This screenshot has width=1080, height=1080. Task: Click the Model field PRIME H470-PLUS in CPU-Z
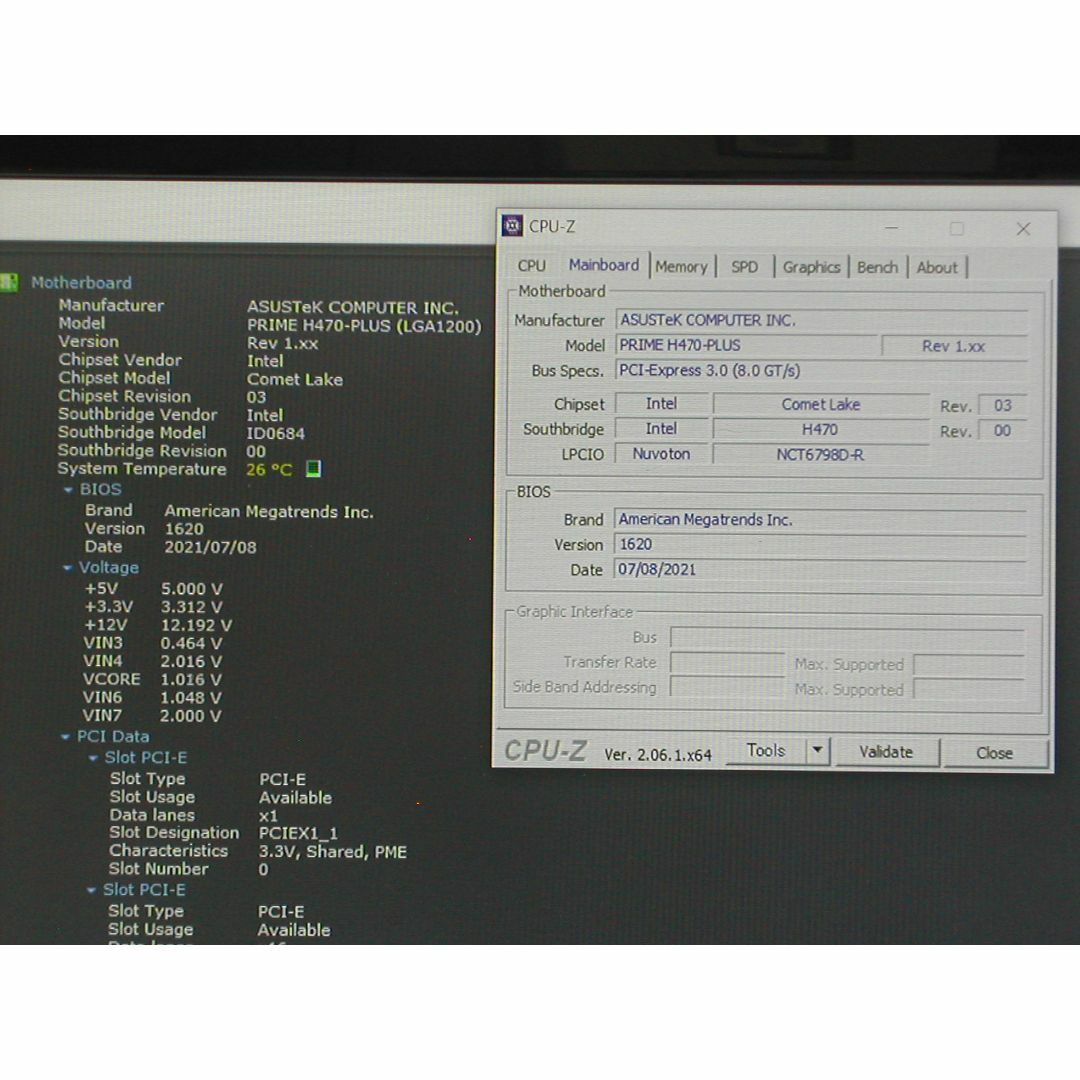tap(747, 345)
